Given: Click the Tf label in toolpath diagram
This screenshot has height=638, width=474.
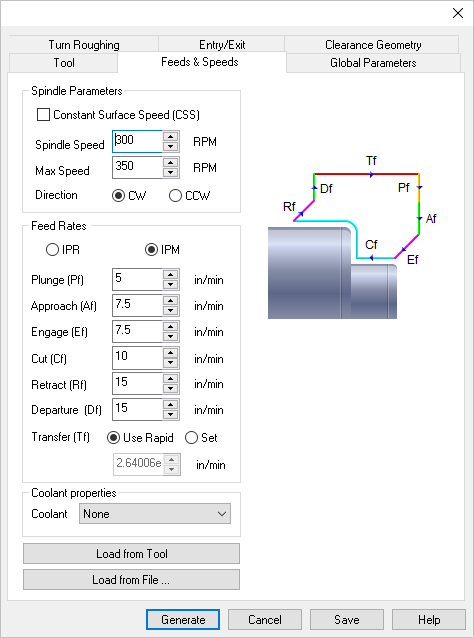Looking at the screenshot, I should tap(371, 161).
